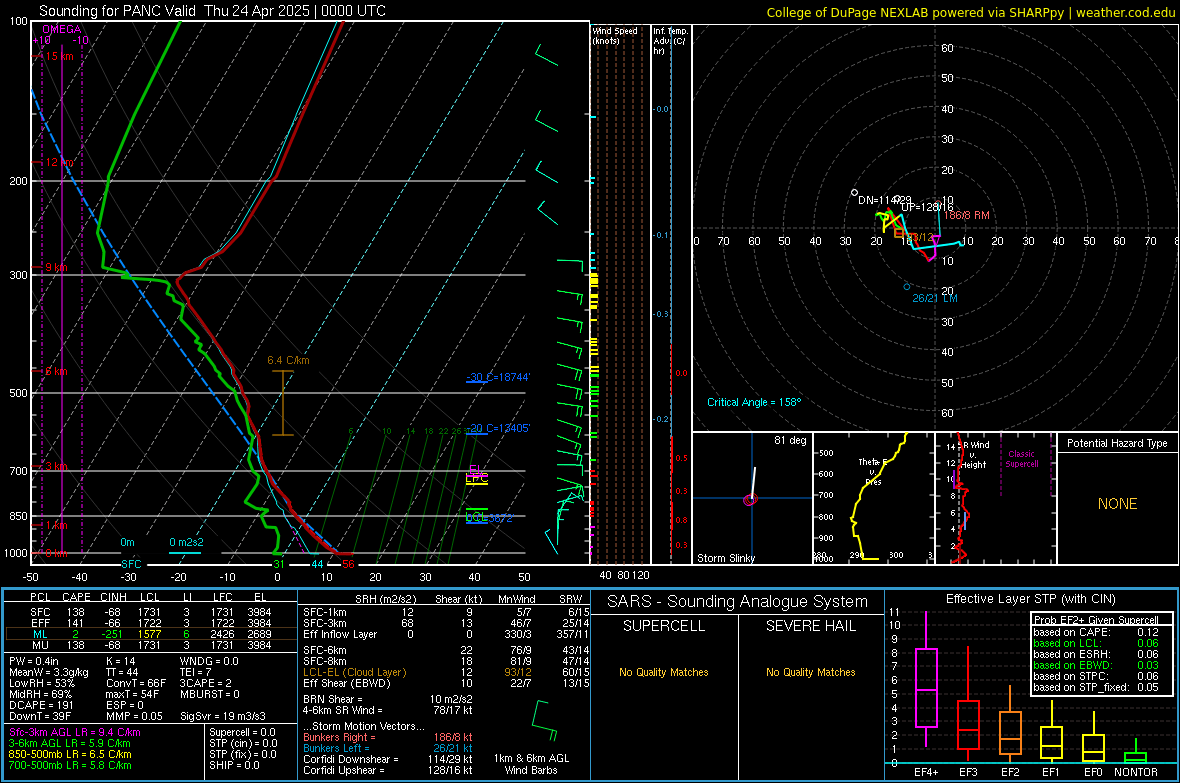Click '700-500mb LR = 5.8 C/km'

point(70,765)
